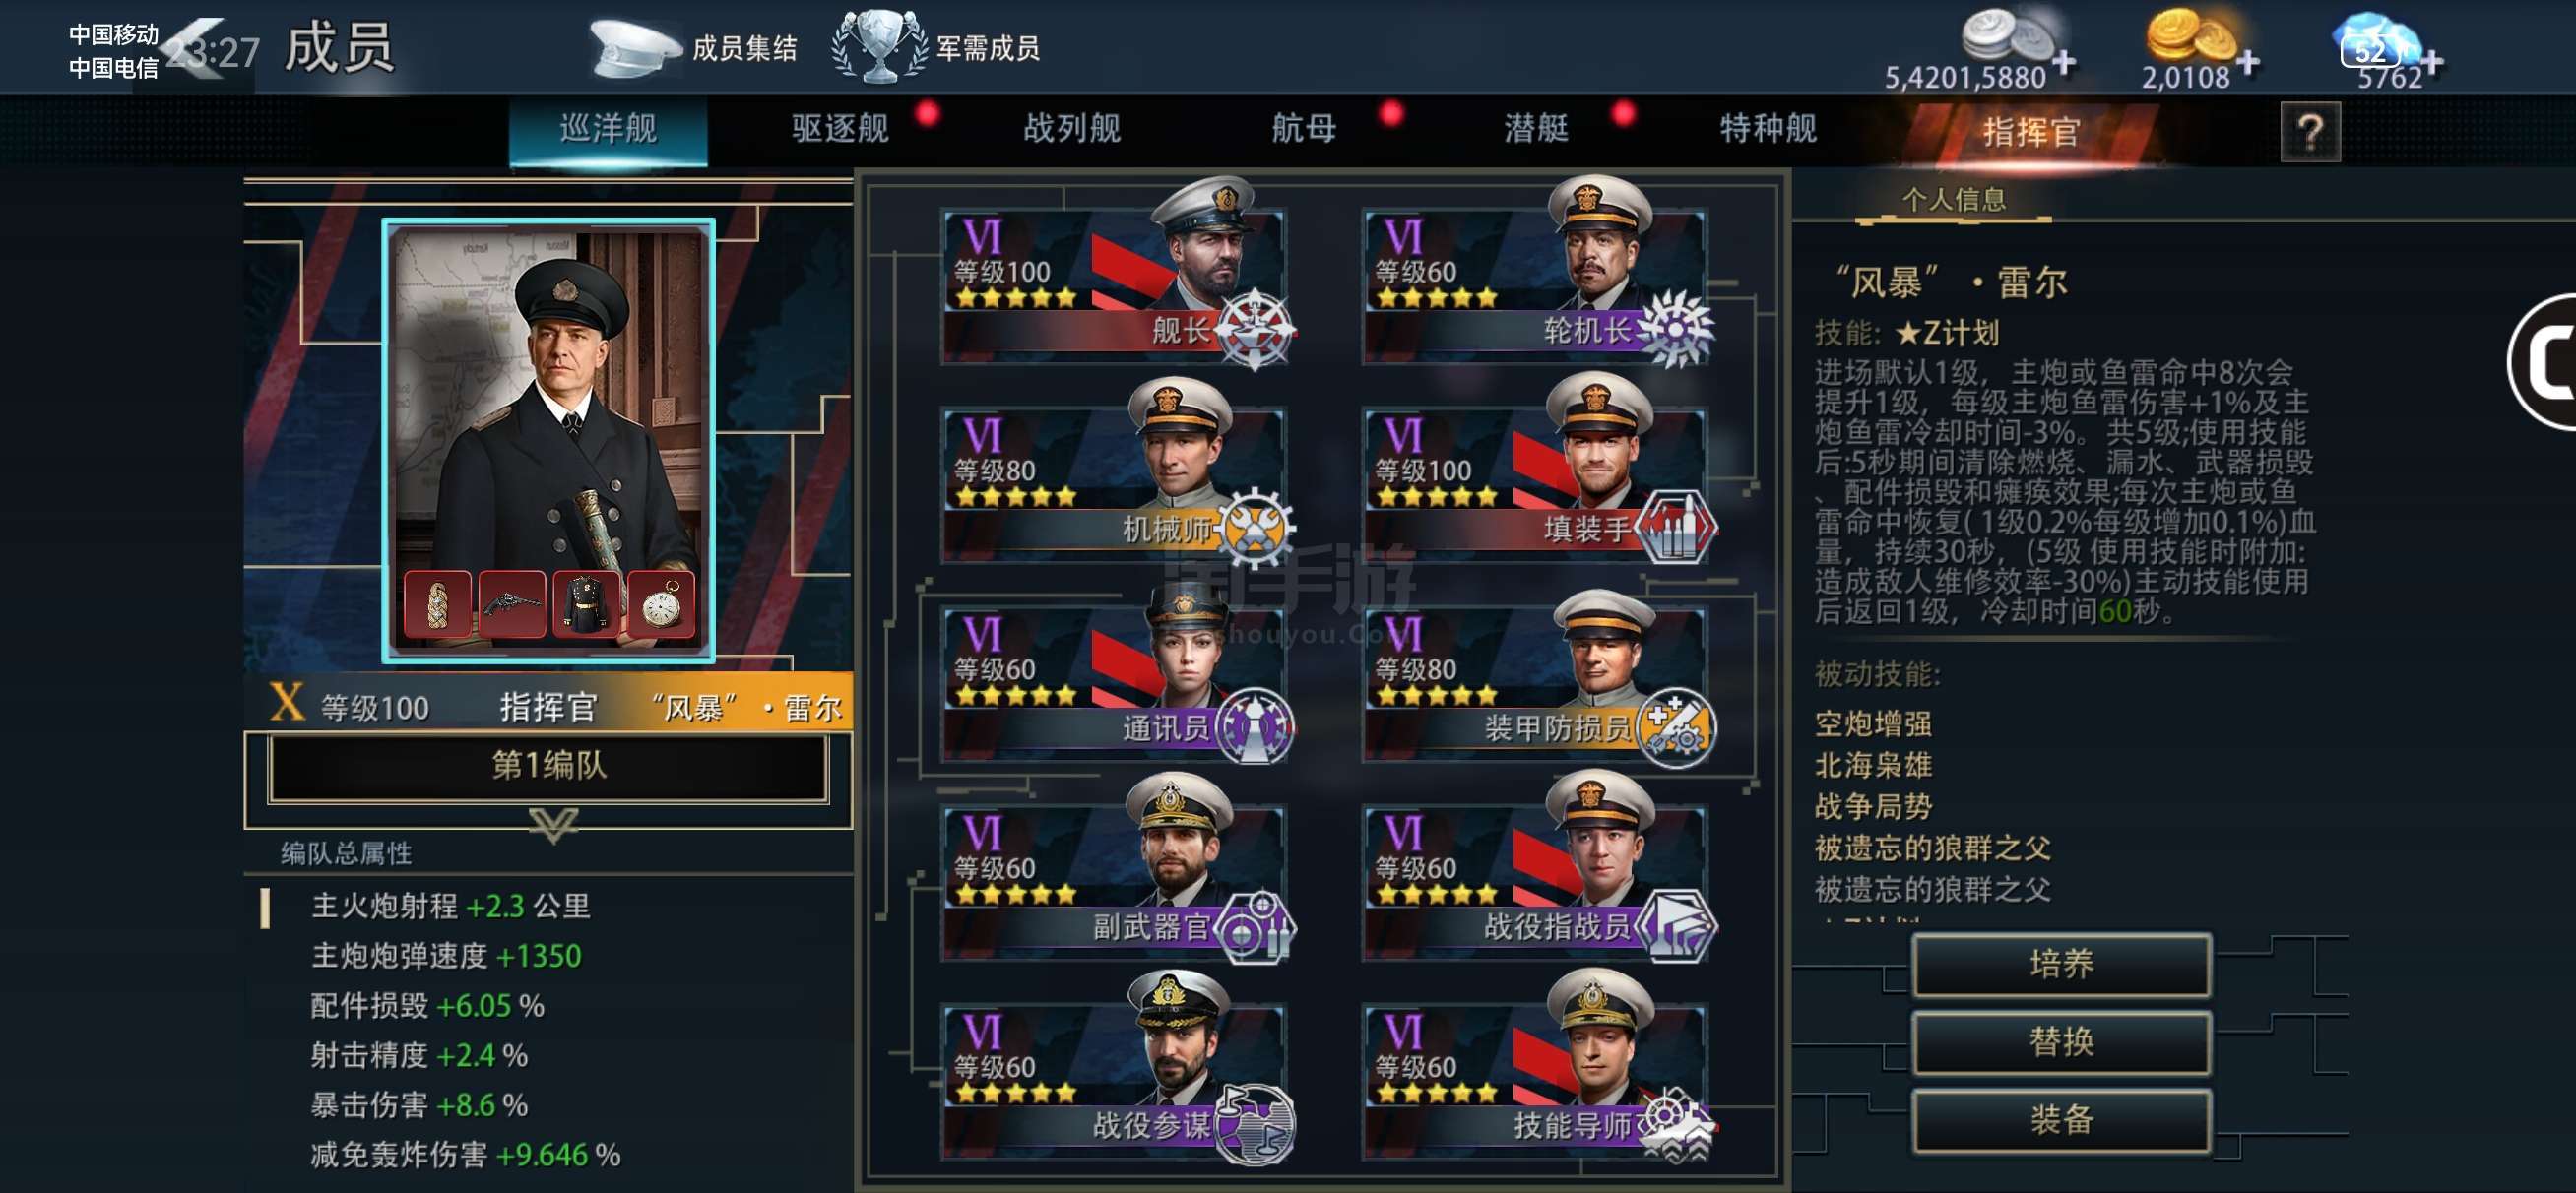Expand the 第1编队 fleet dropdown
Image resolution: width=2576 pixels, height=1193 pixels.
tap(548, 765)
